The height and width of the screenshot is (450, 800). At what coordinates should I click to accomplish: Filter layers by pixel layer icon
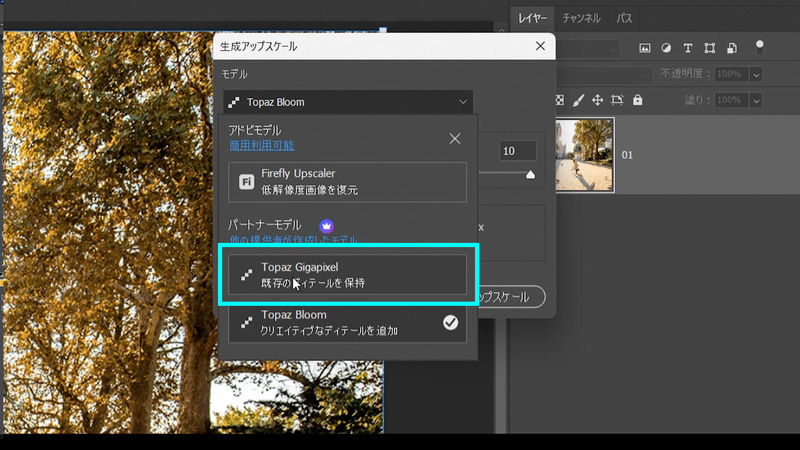(x=644, y=48)
